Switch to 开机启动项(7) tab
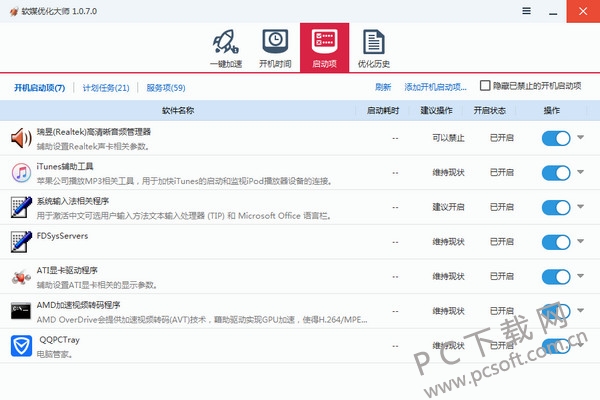 pos(39,88)
